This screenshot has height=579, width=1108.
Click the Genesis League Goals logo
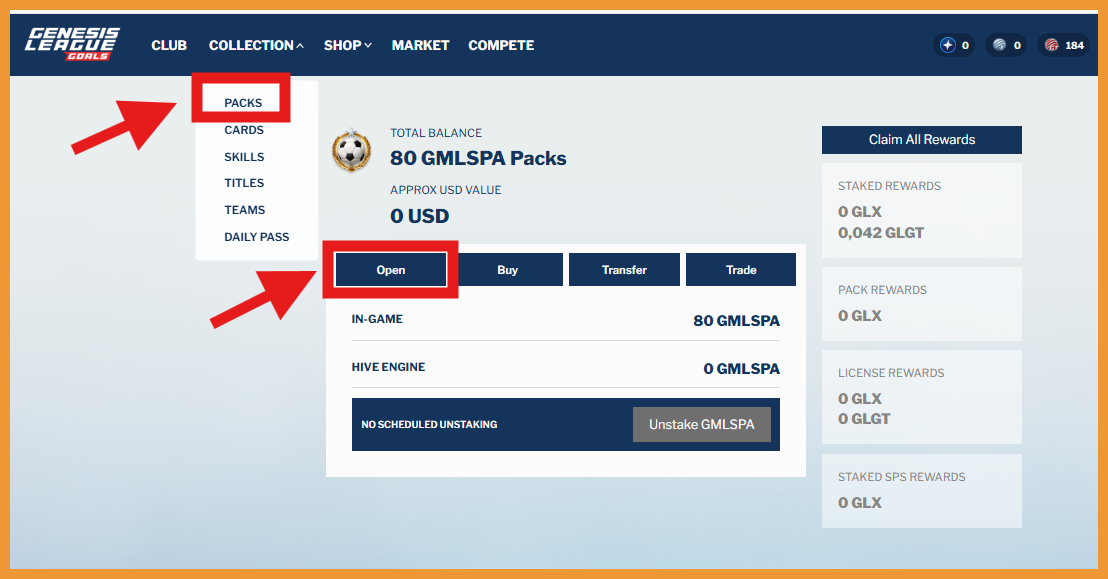[72, 44]
